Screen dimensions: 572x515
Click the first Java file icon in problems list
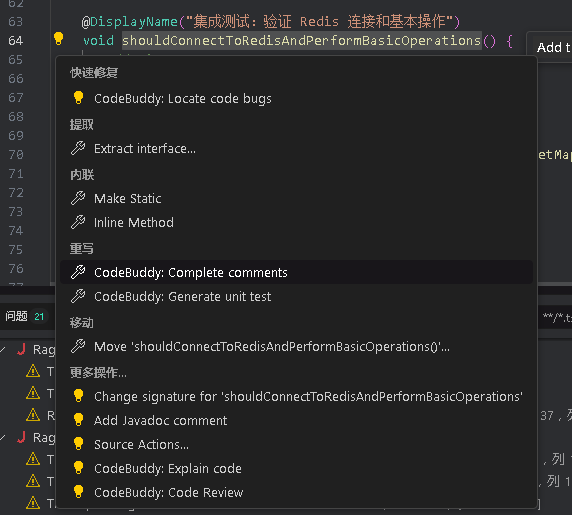click(22, 349)
